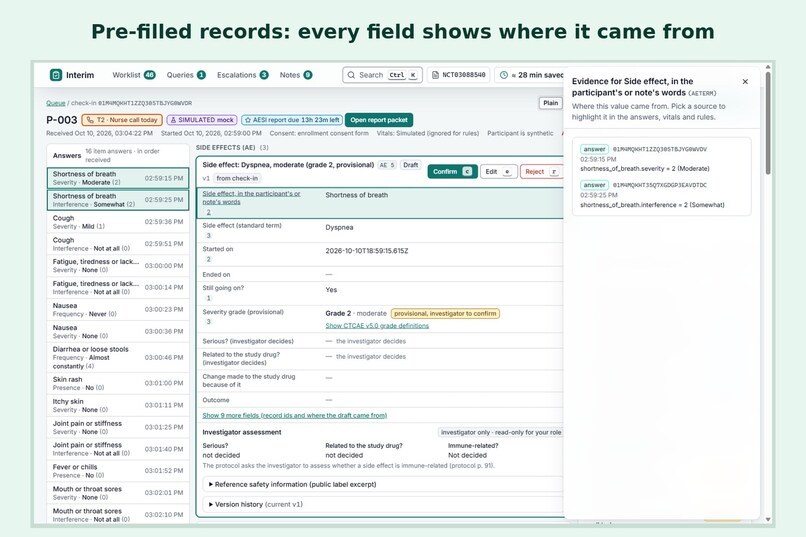Click the T2 Nurse call today badge

pyautogui.click(x=122, y=120)
